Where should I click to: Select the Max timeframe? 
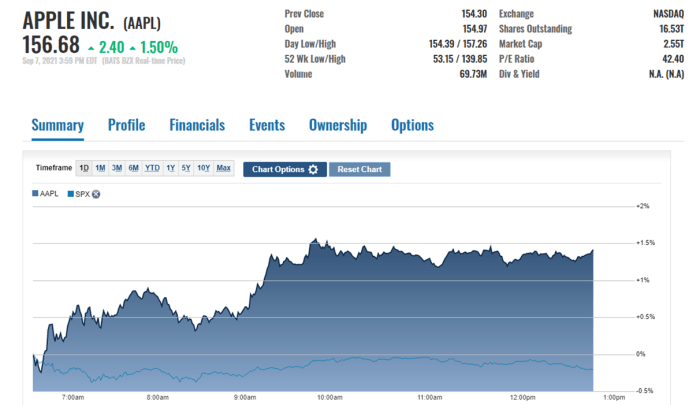point(223,168)
